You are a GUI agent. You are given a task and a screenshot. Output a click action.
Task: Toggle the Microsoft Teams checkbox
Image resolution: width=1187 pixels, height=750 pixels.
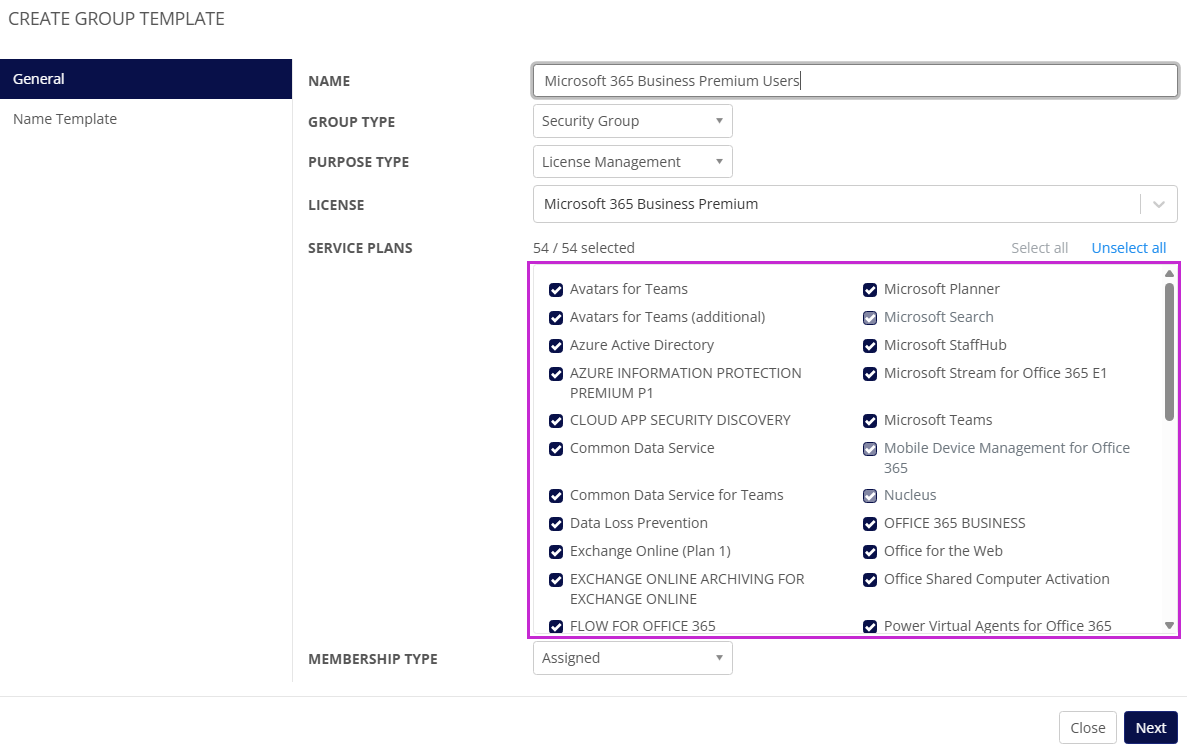[x=870, y=421]
